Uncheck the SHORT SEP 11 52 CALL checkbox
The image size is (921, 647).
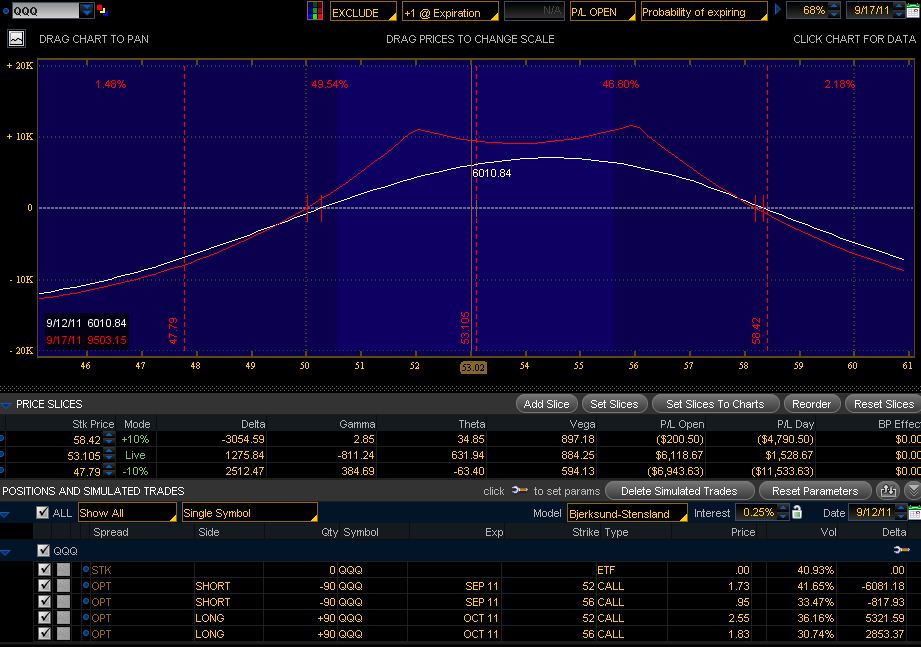point(45,585)
